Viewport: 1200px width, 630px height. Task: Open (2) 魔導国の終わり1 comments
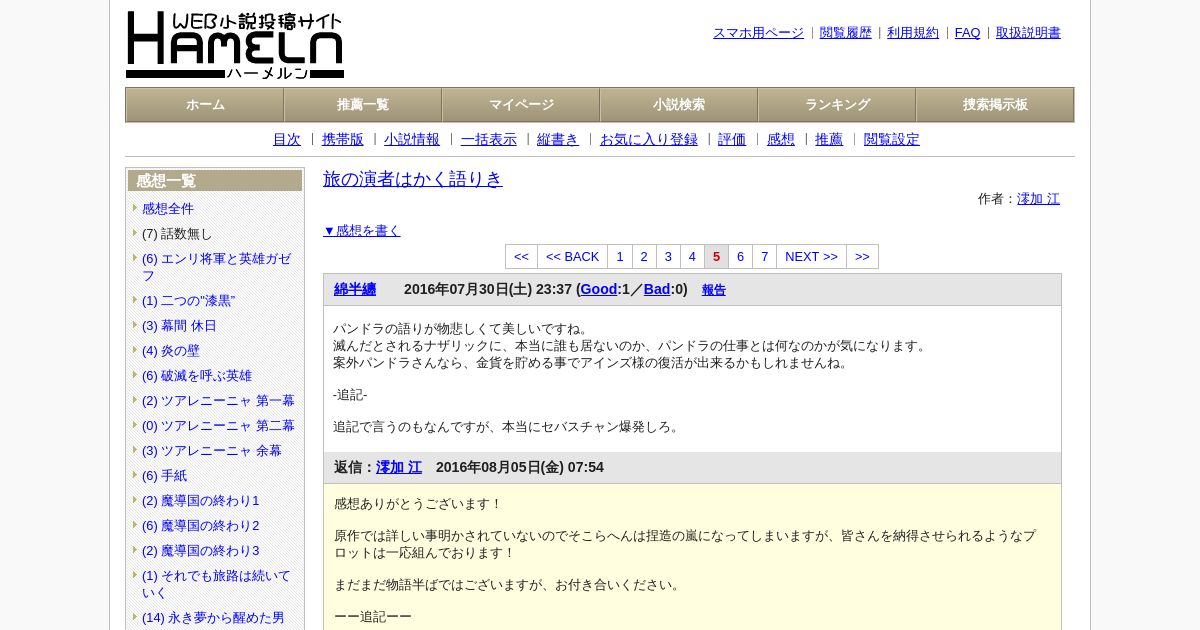point(201,501)
